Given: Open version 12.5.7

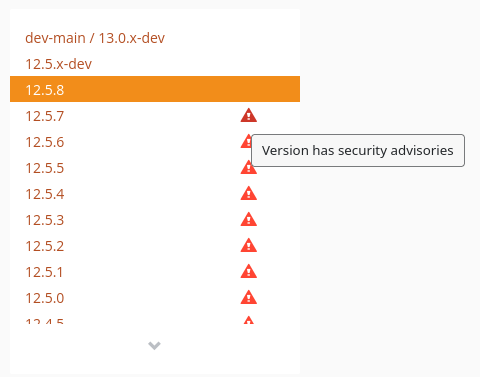Looking at the screenshot, I should (x=45, y=116).
